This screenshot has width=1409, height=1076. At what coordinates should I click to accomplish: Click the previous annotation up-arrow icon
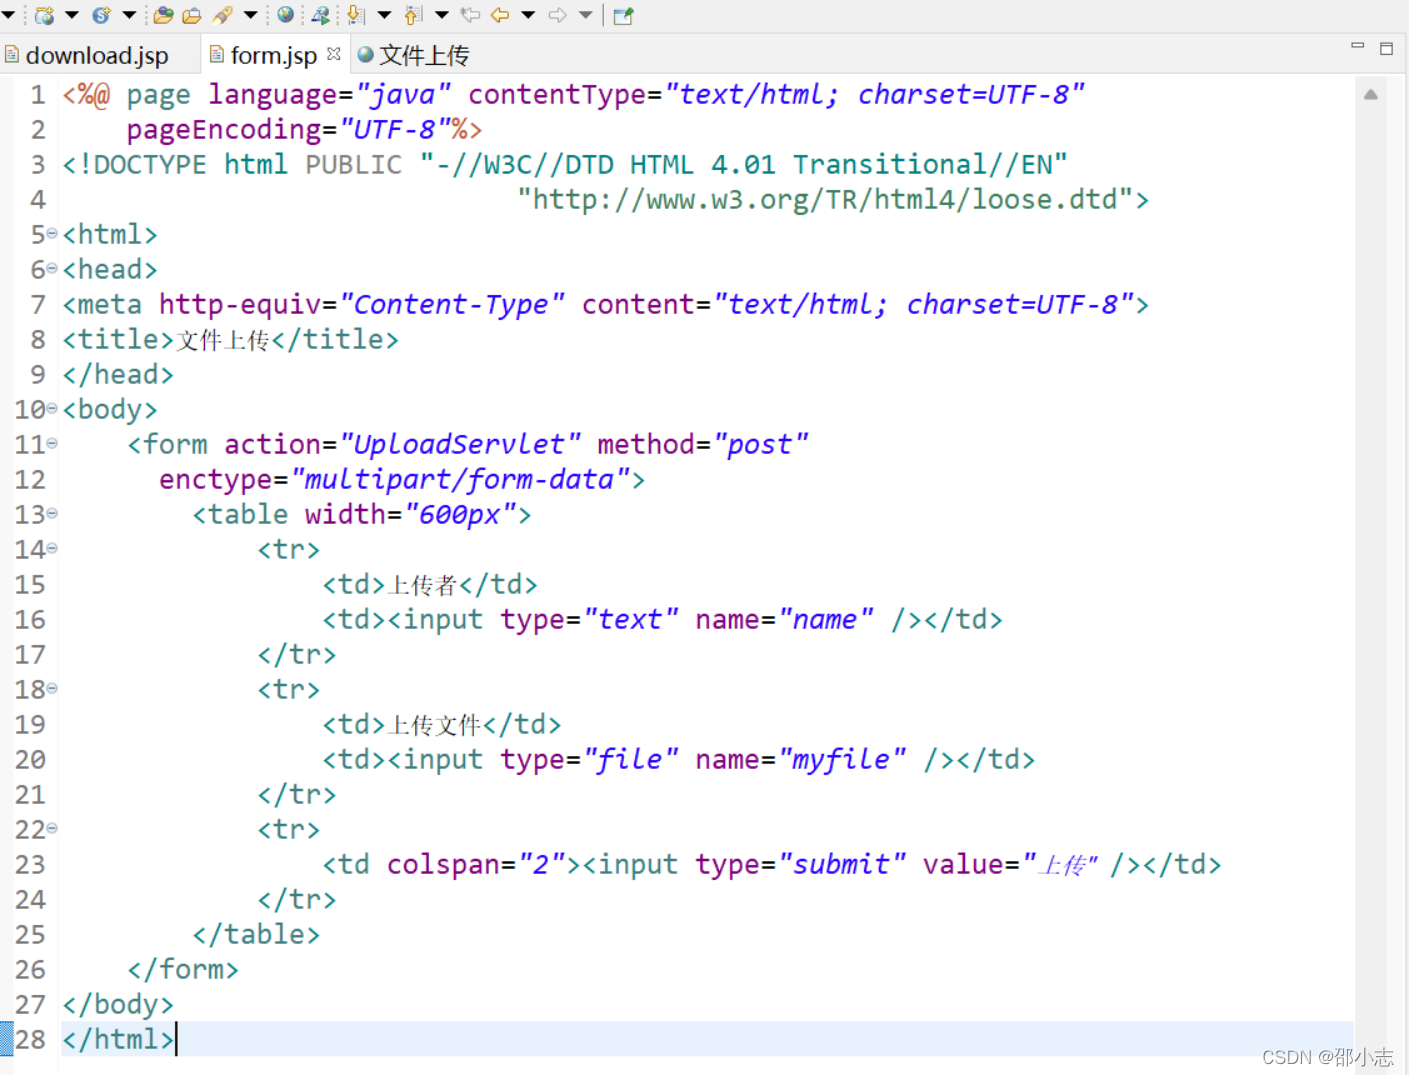coord(413,15)
